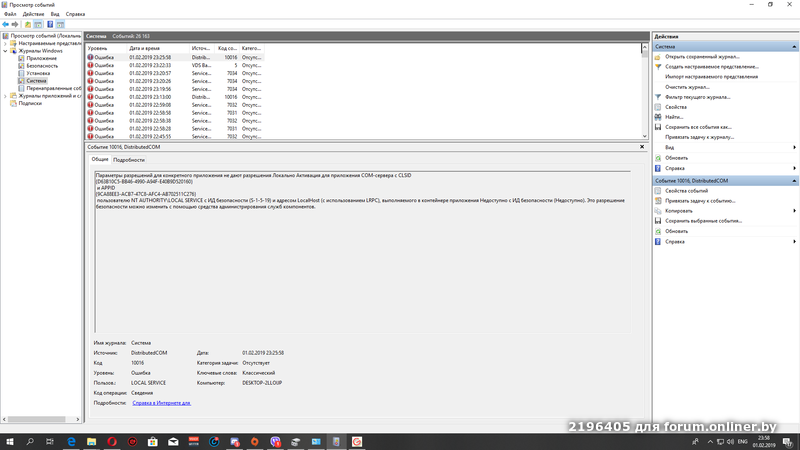Switch to the Подробности tab

(x=129, y=160)
